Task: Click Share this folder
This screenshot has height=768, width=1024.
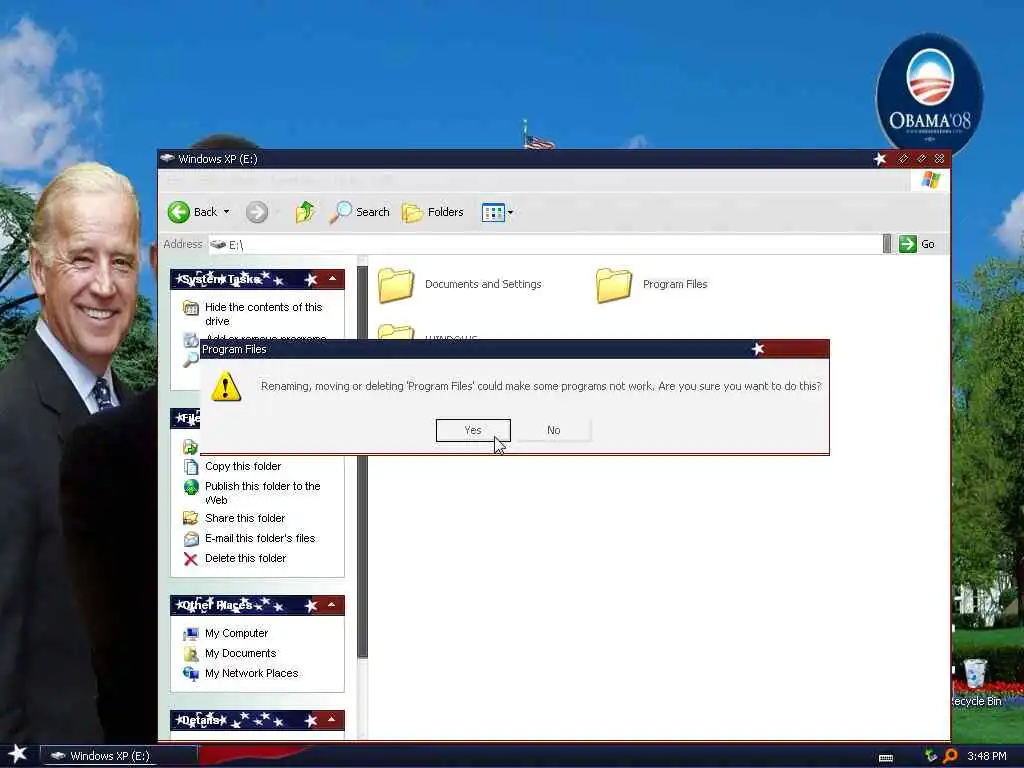Action: 245,518
